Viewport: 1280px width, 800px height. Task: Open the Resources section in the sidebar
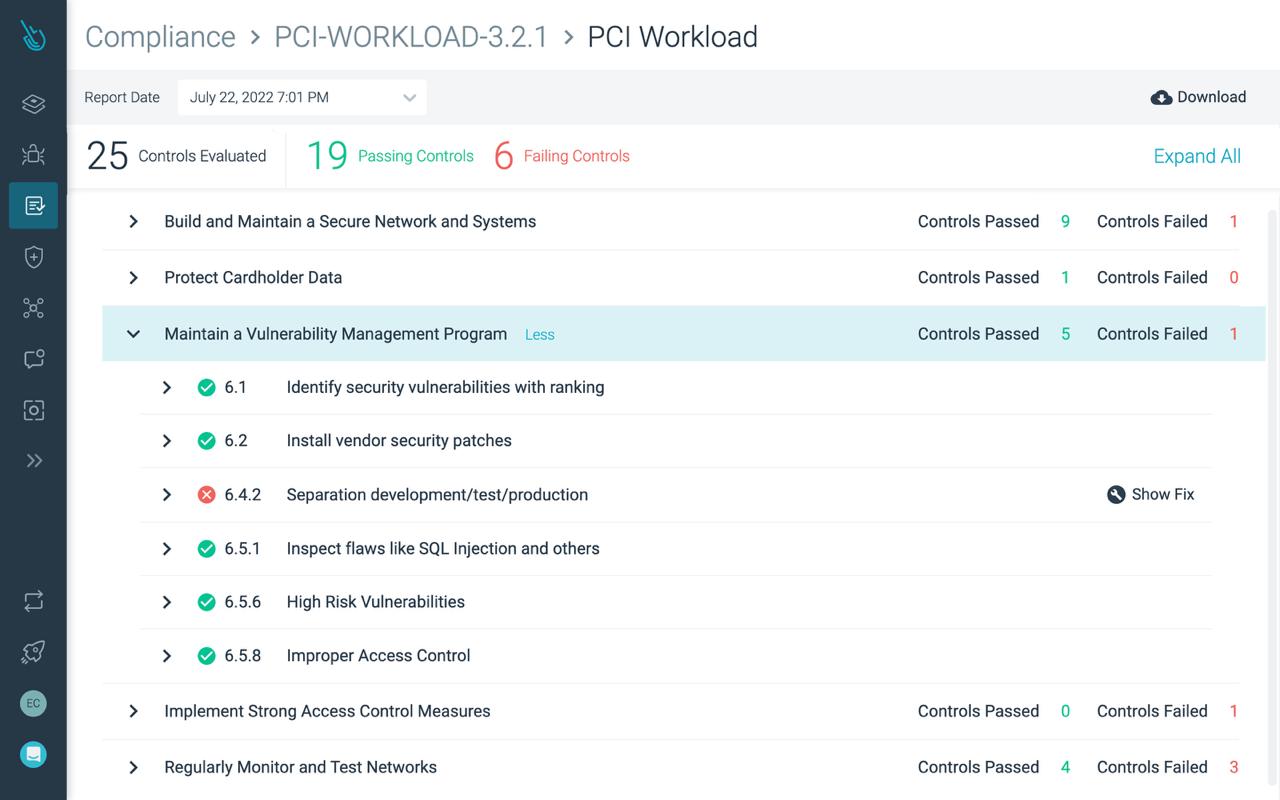33,103
